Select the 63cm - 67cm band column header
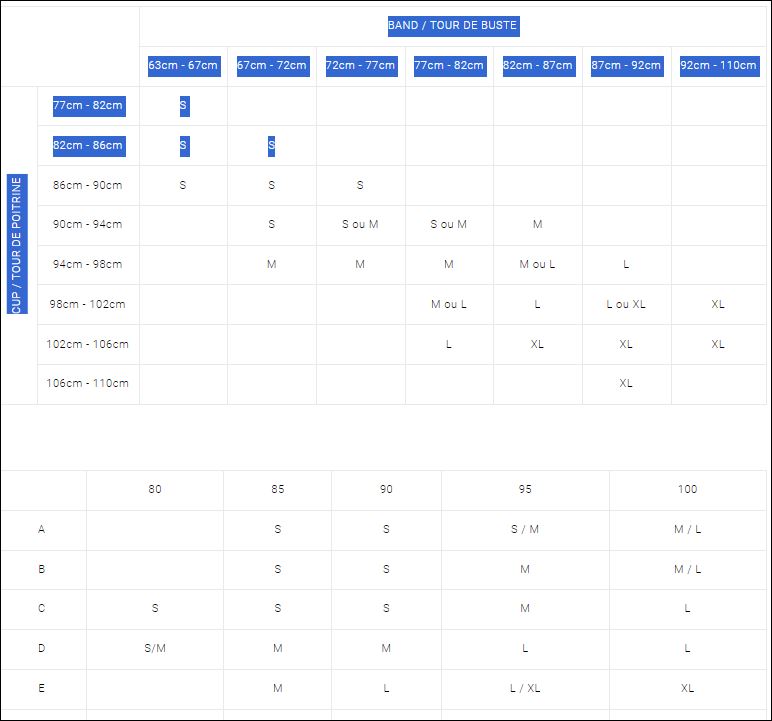This screenshot has width=772, height=721. (x=183, y=66)
